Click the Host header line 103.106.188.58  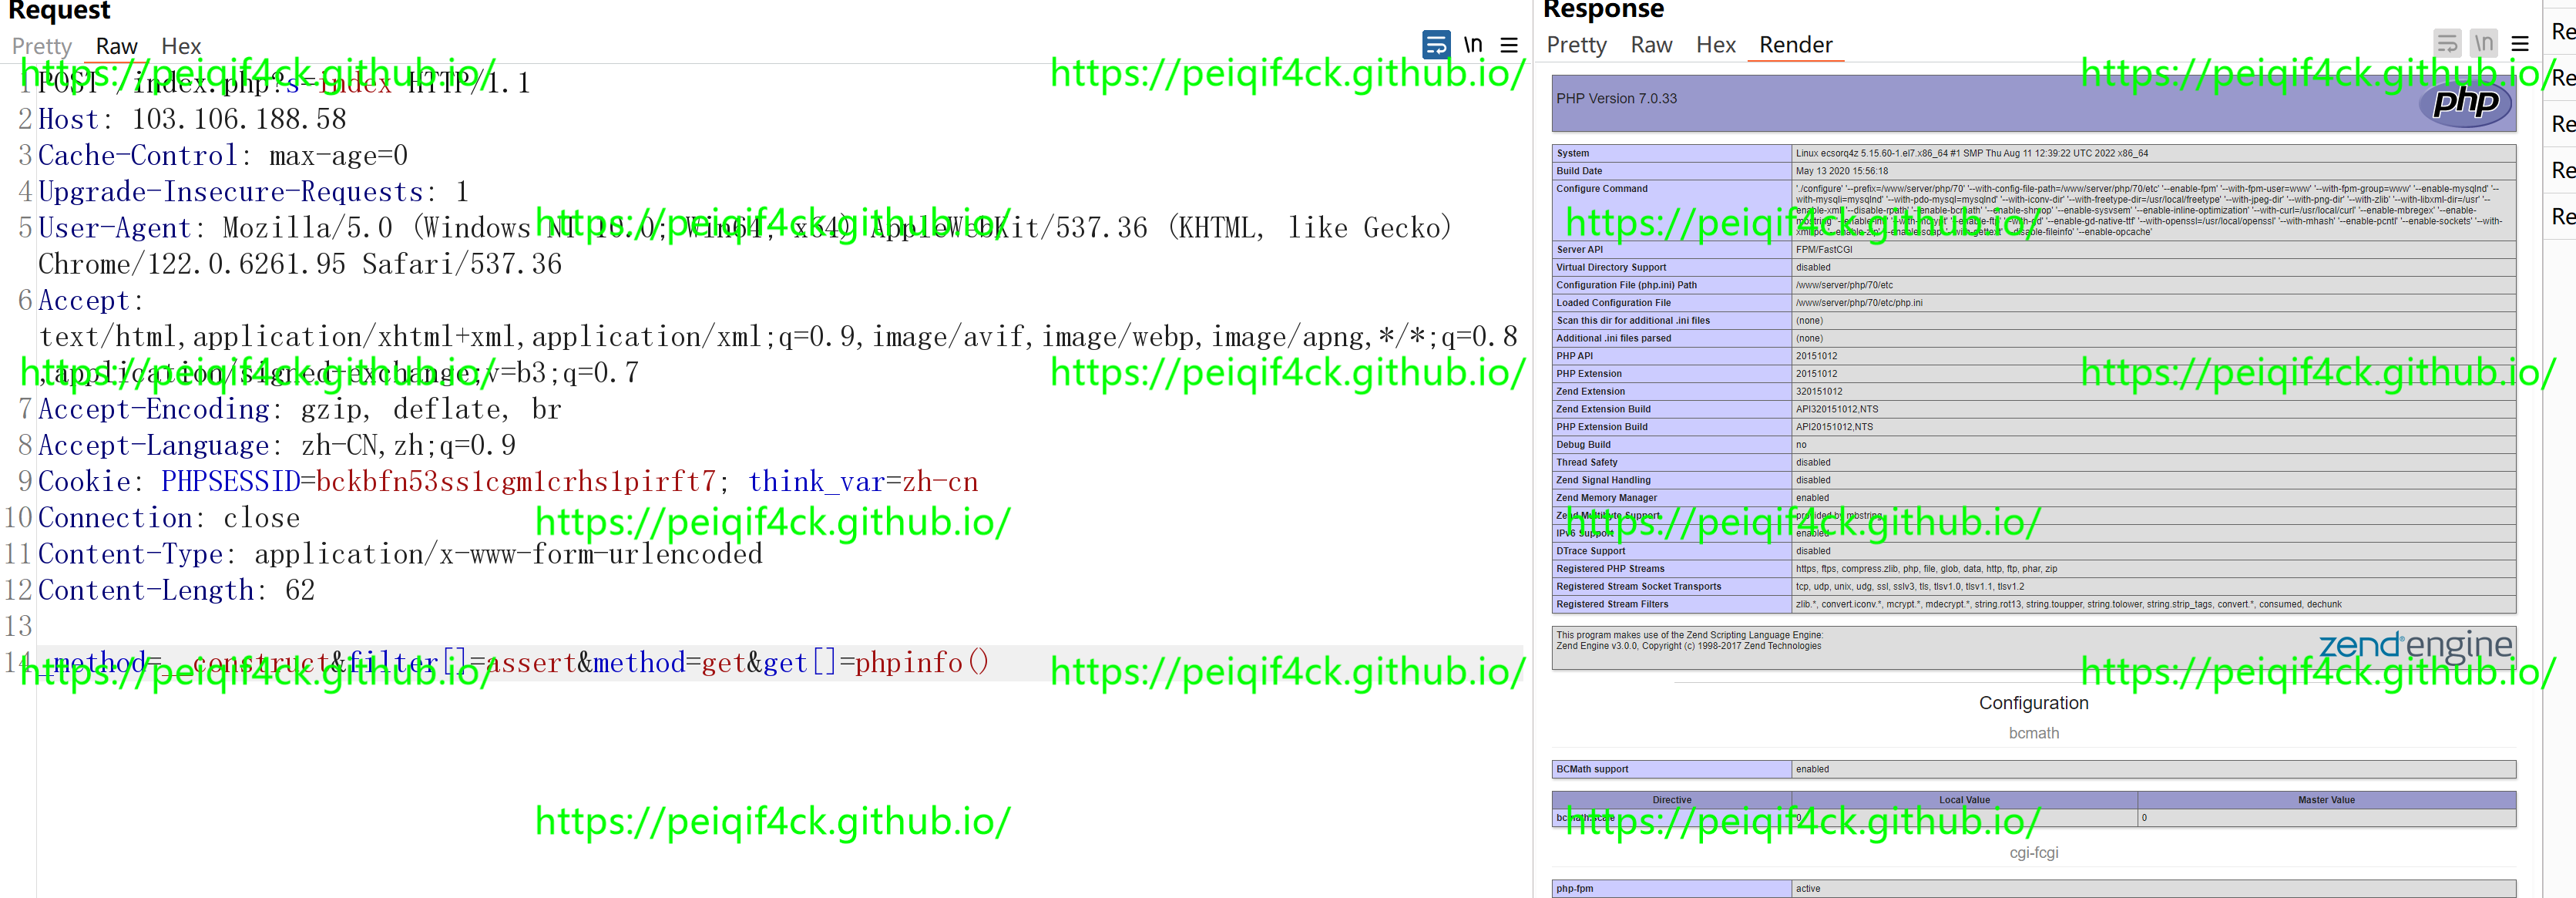(x=192, y=119)
